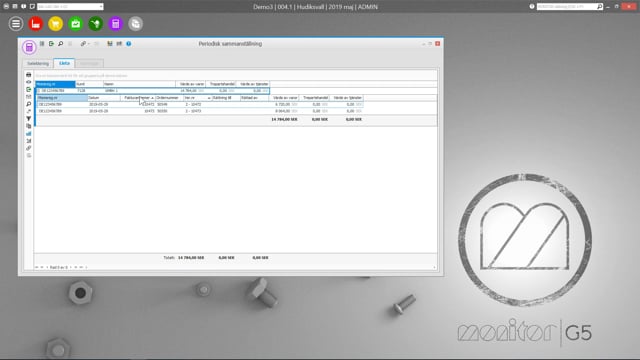Viewport: 640px width, 360px height.
Task: Toggle the eye preview icon in sidebar
Action: [29, 82]
